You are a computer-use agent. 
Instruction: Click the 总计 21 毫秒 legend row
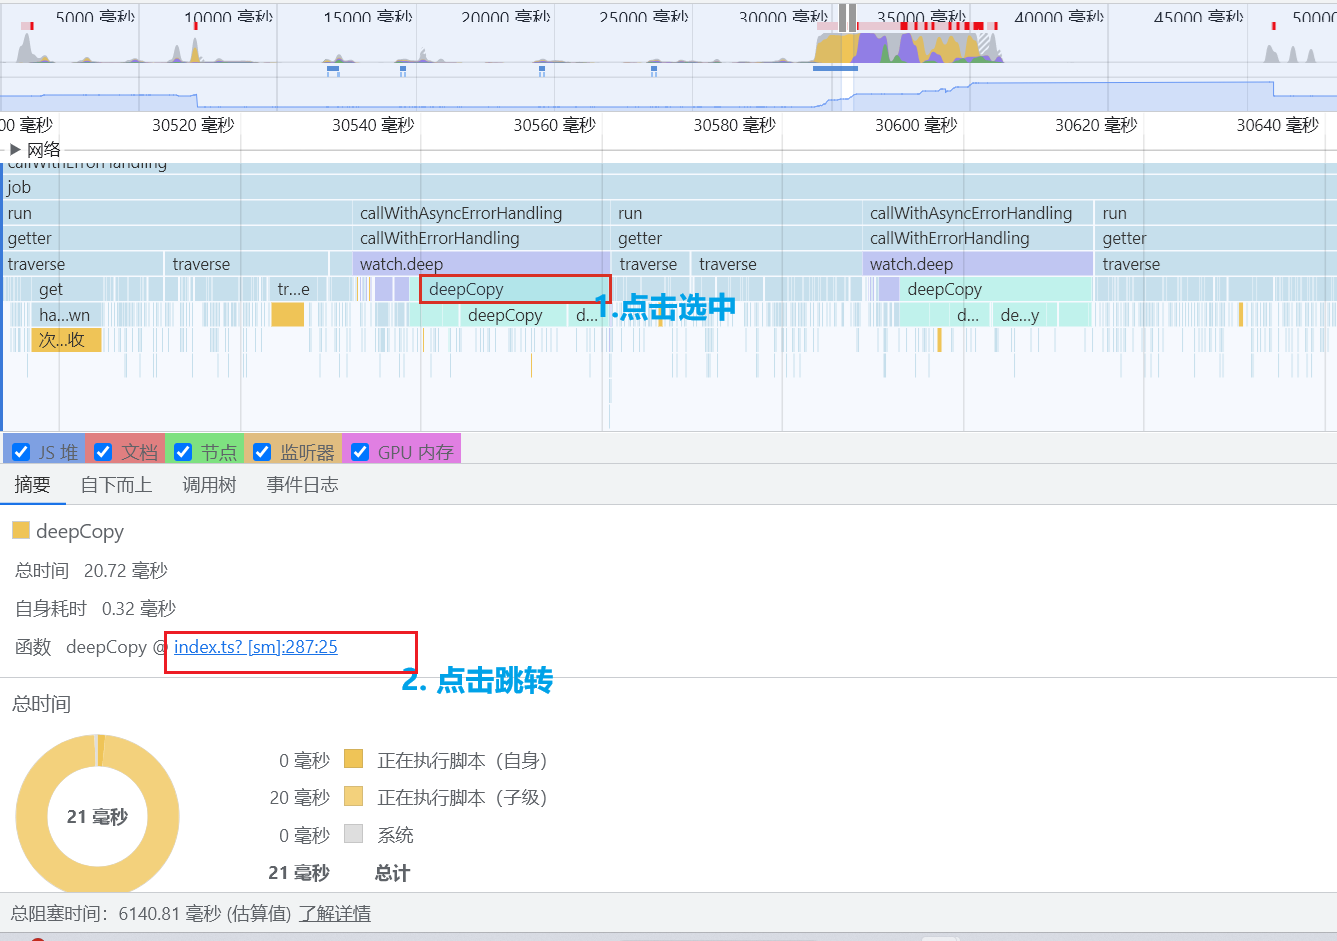(x=339, y=872)
